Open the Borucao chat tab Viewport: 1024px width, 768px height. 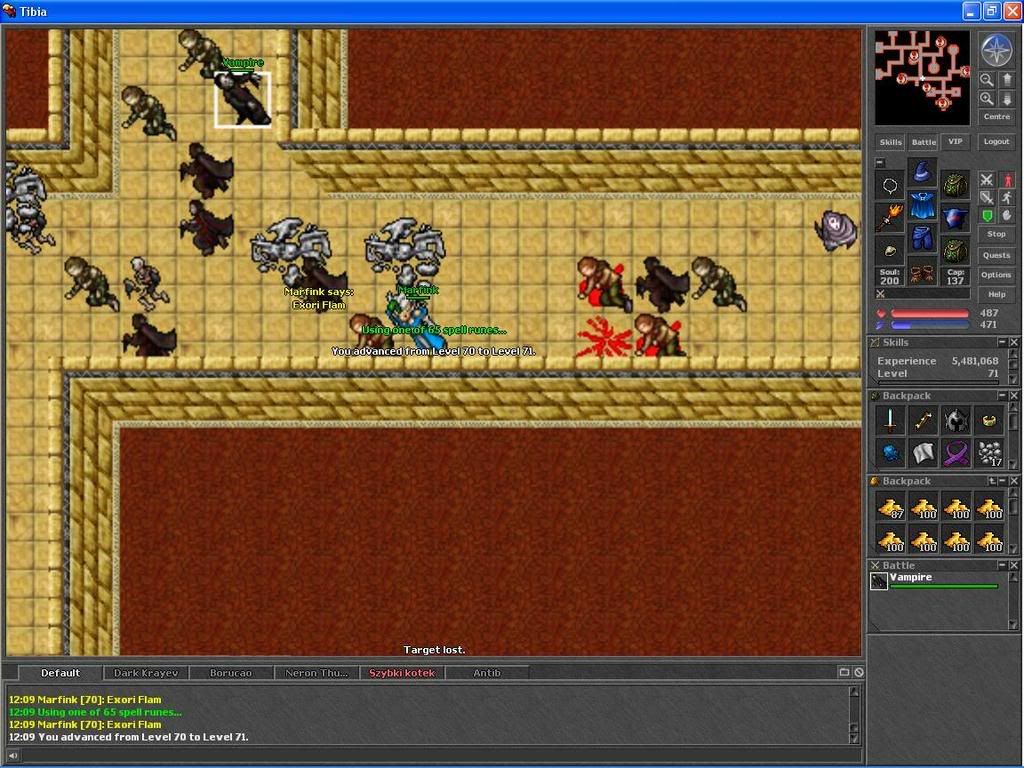point(231,673)
